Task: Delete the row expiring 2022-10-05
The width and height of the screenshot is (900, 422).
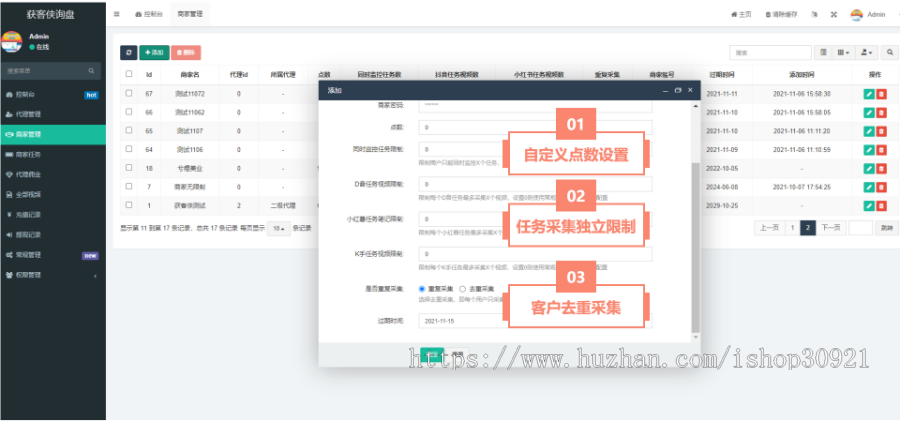Action: (x=881, y=168)
